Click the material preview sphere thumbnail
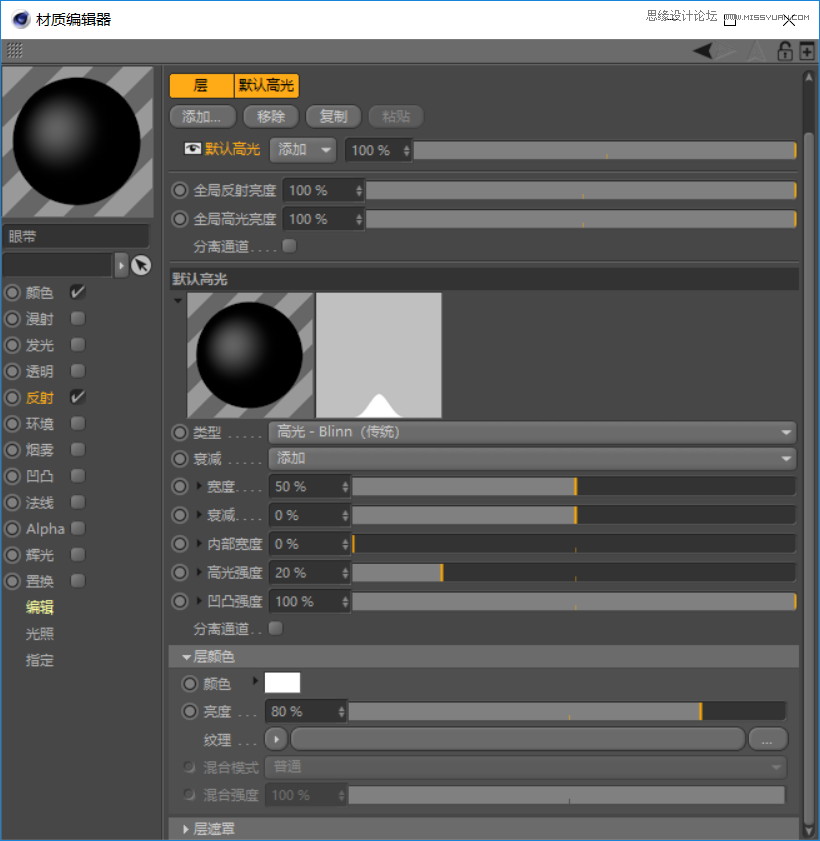This screenshot has height=841, width=820. pos(78,140)
